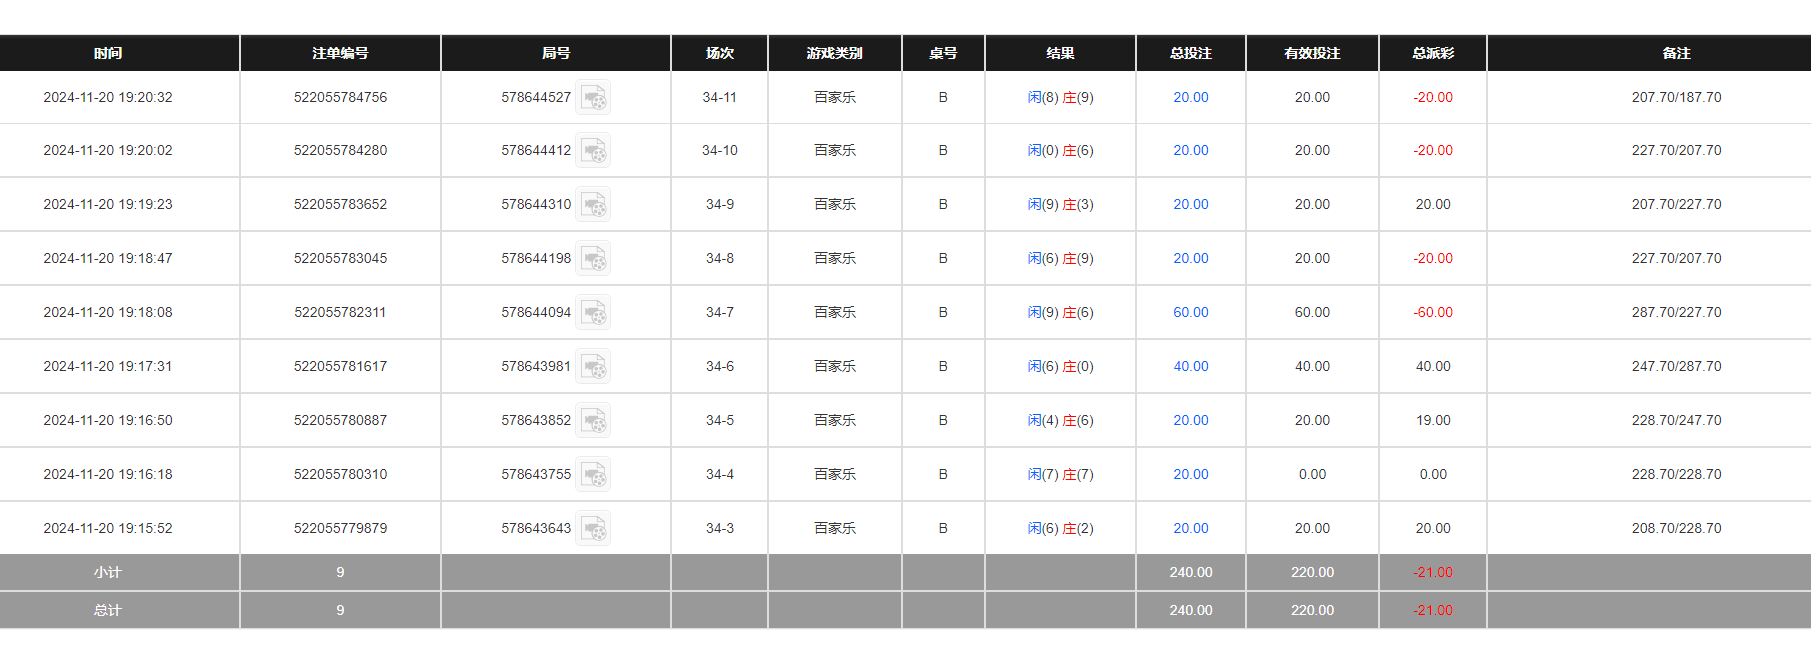Click the 备注 column header

pyautogui.click(x=1676, y=53)
